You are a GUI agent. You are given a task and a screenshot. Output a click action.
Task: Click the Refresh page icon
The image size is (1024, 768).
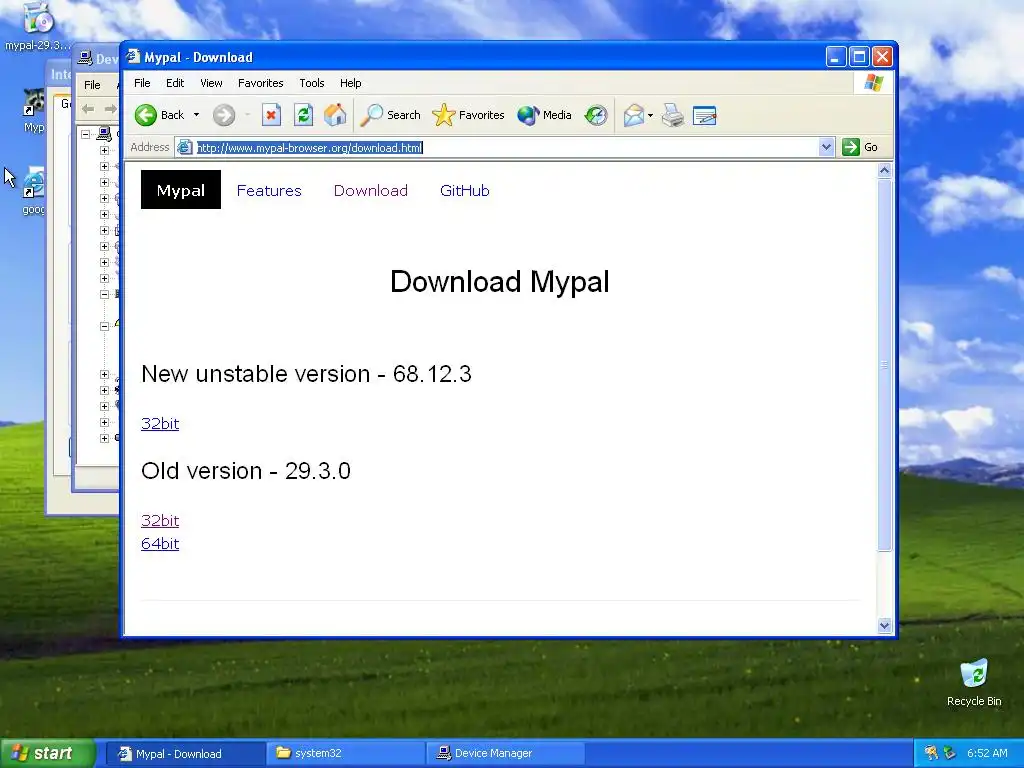[x=303, y=115]
